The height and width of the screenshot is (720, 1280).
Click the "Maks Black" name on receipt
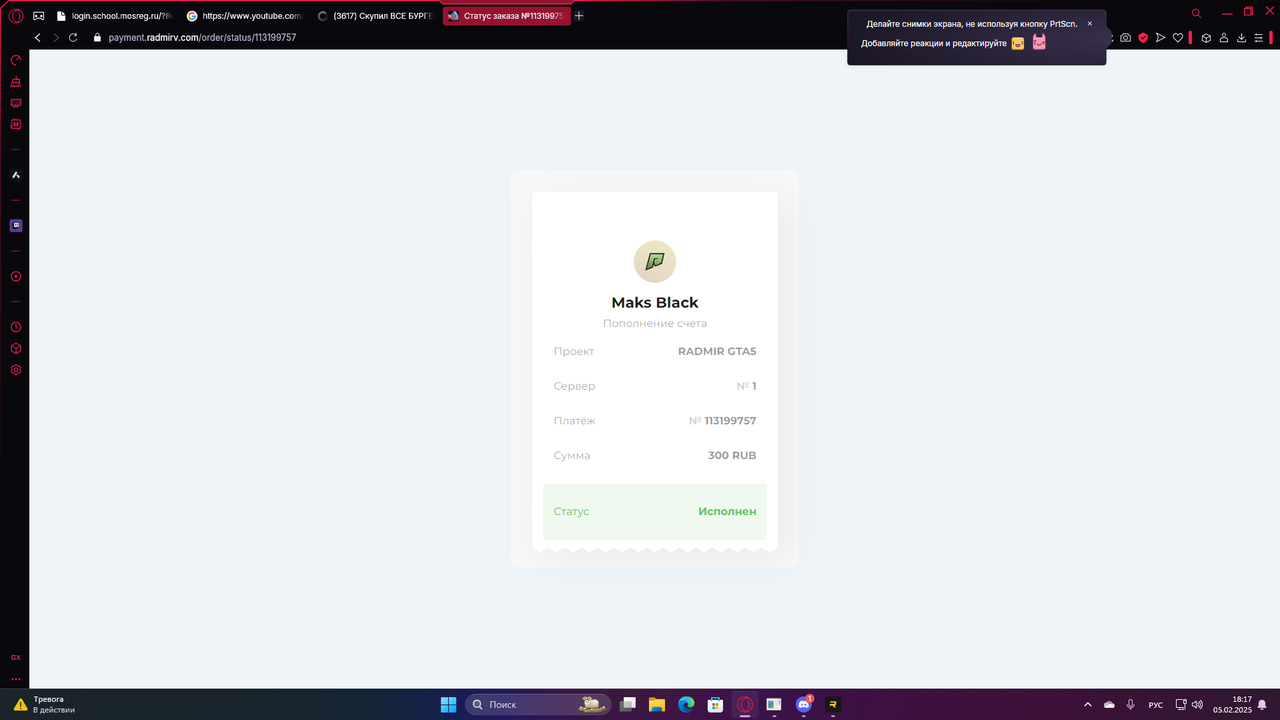point(655,302)
